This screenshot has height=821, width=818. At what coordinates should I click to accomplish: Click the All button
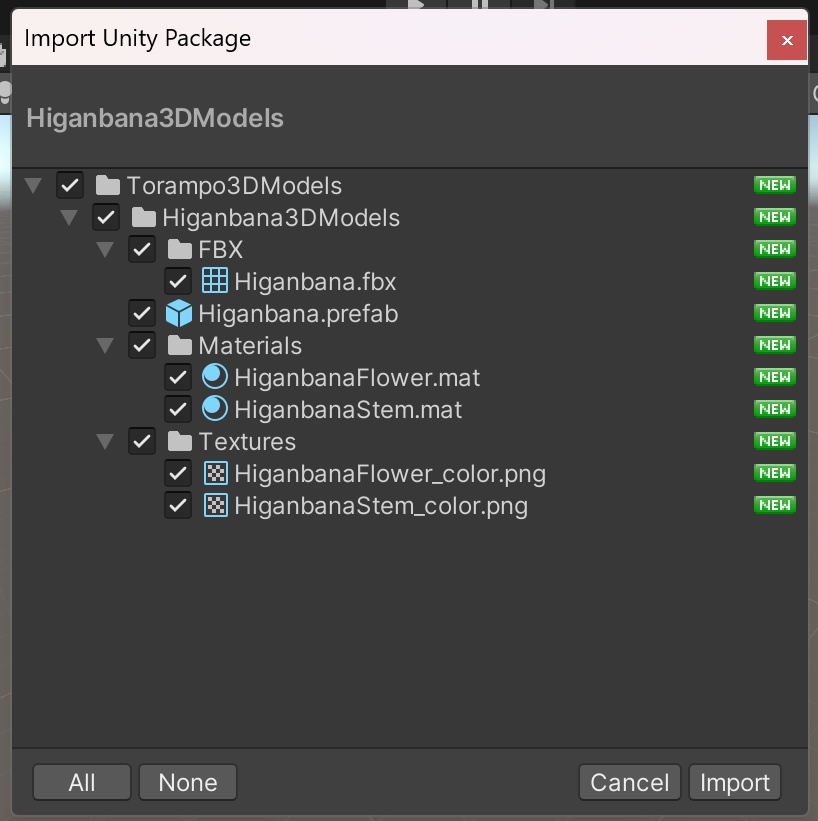[82, 783]
